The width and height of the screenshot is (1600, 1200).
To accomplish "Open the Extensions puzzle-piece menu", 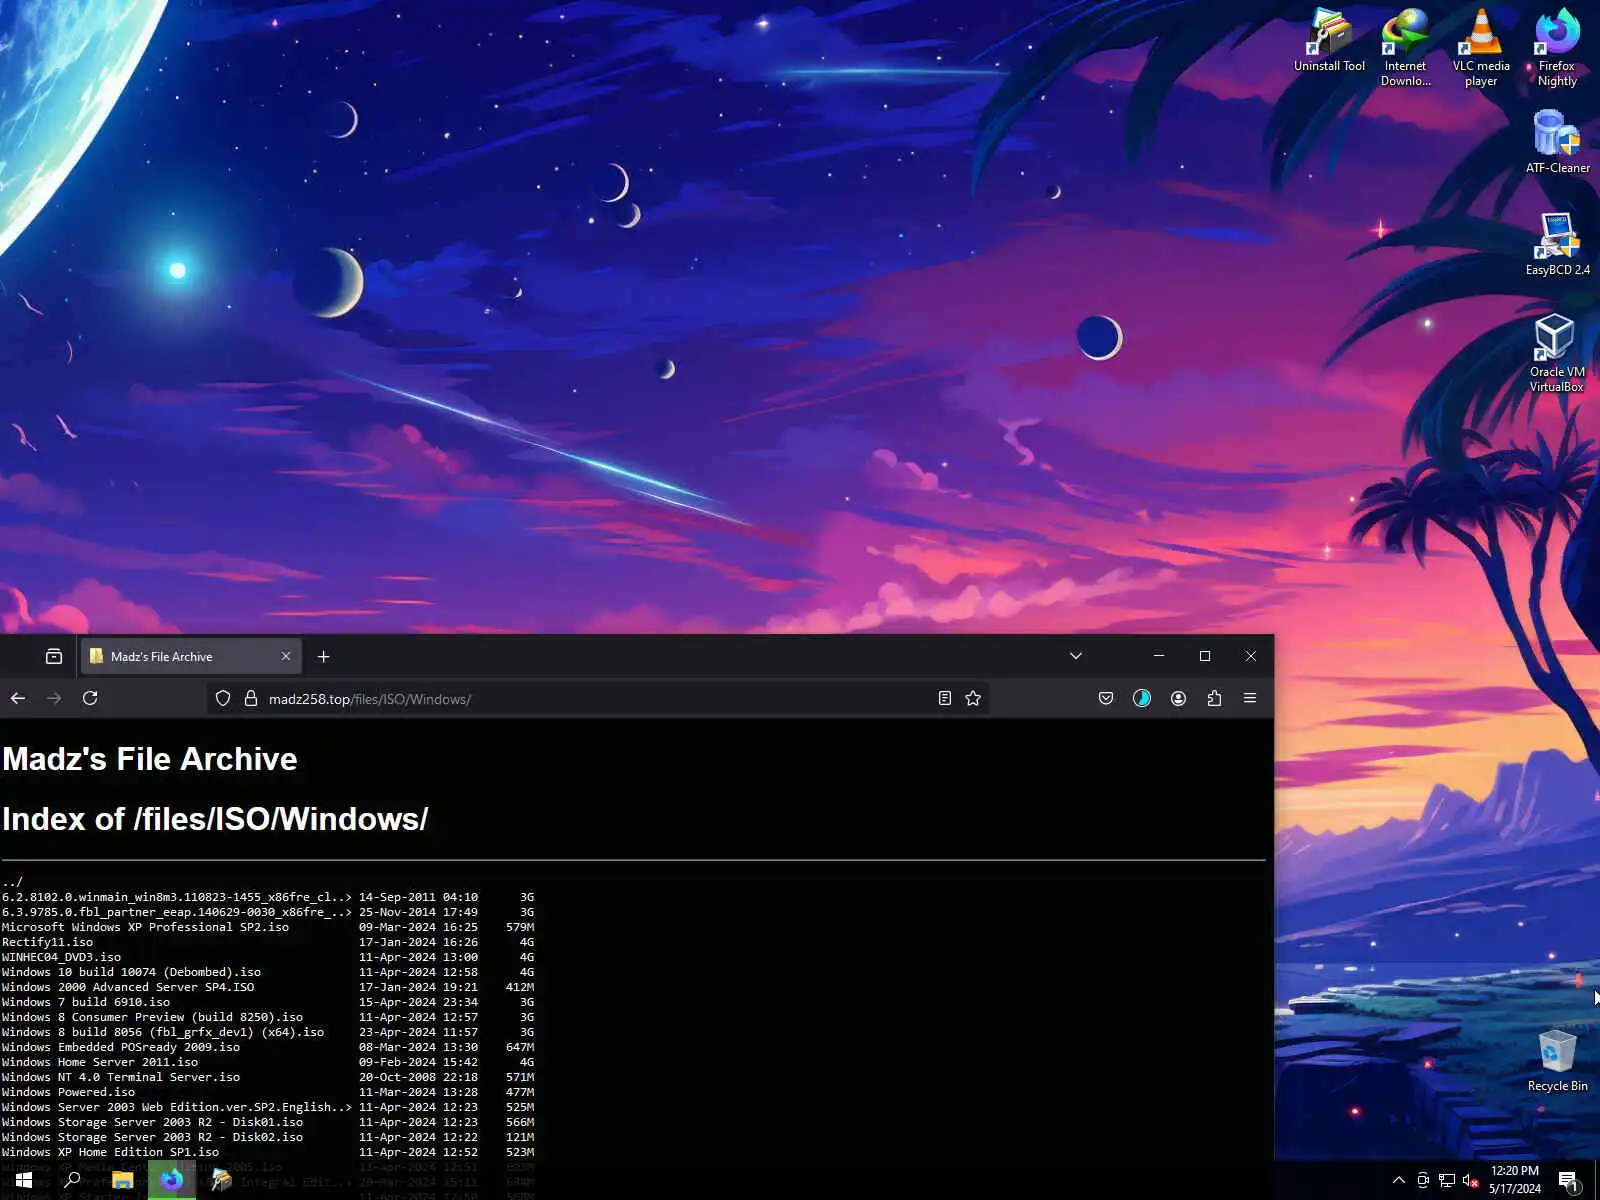I will 1214,698.
